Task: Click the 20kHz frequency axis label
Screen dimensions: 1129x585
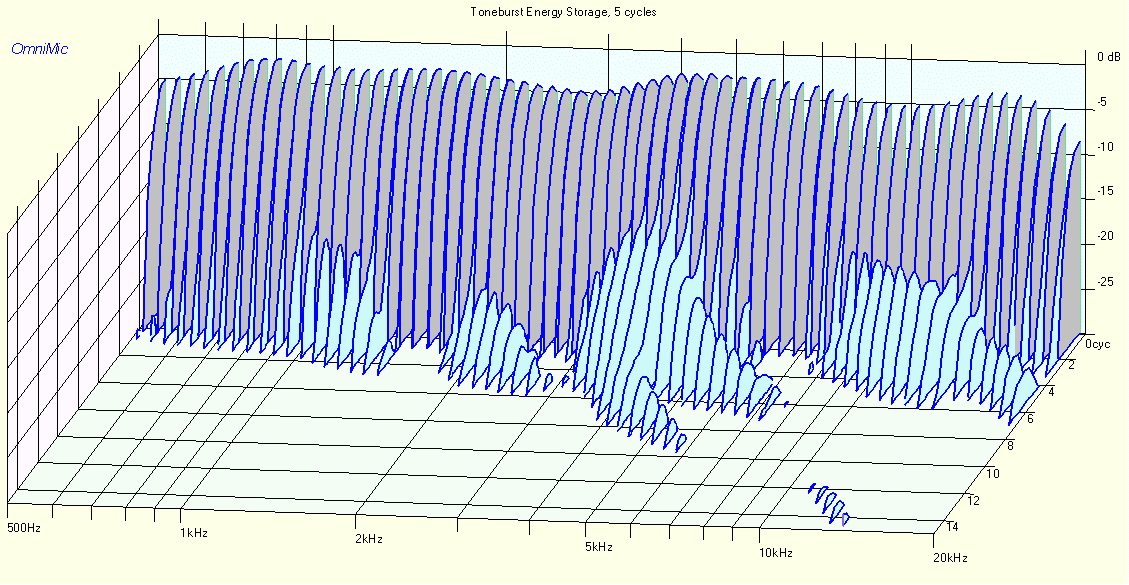Action: [950, 558]
